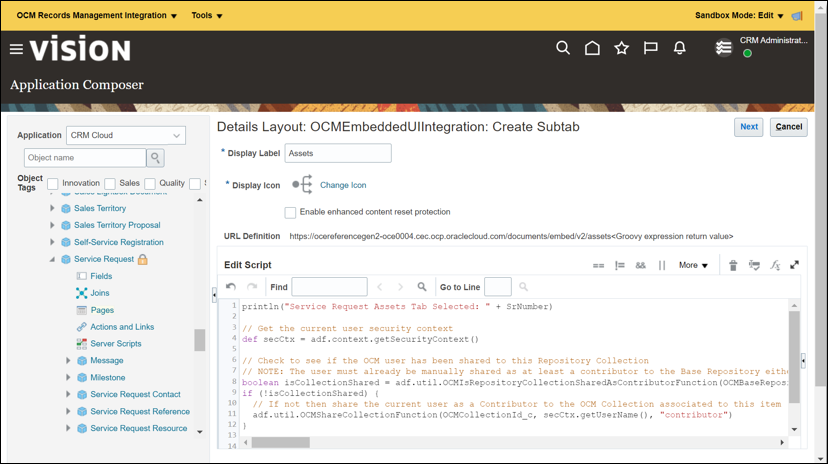This screenshot has height=464, width=828.
Task: Go to the Home icon
Action: click(592, 48)
